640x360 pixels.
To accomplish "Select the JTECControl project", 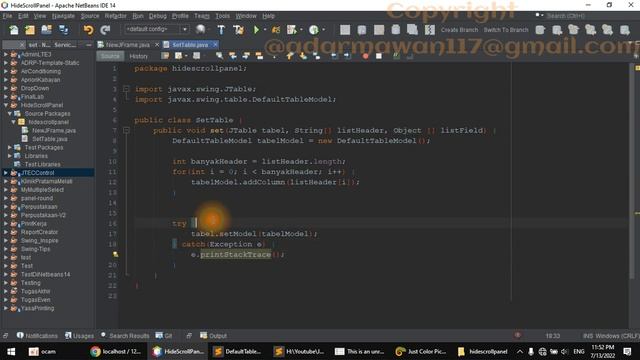I will pos(38,173).
